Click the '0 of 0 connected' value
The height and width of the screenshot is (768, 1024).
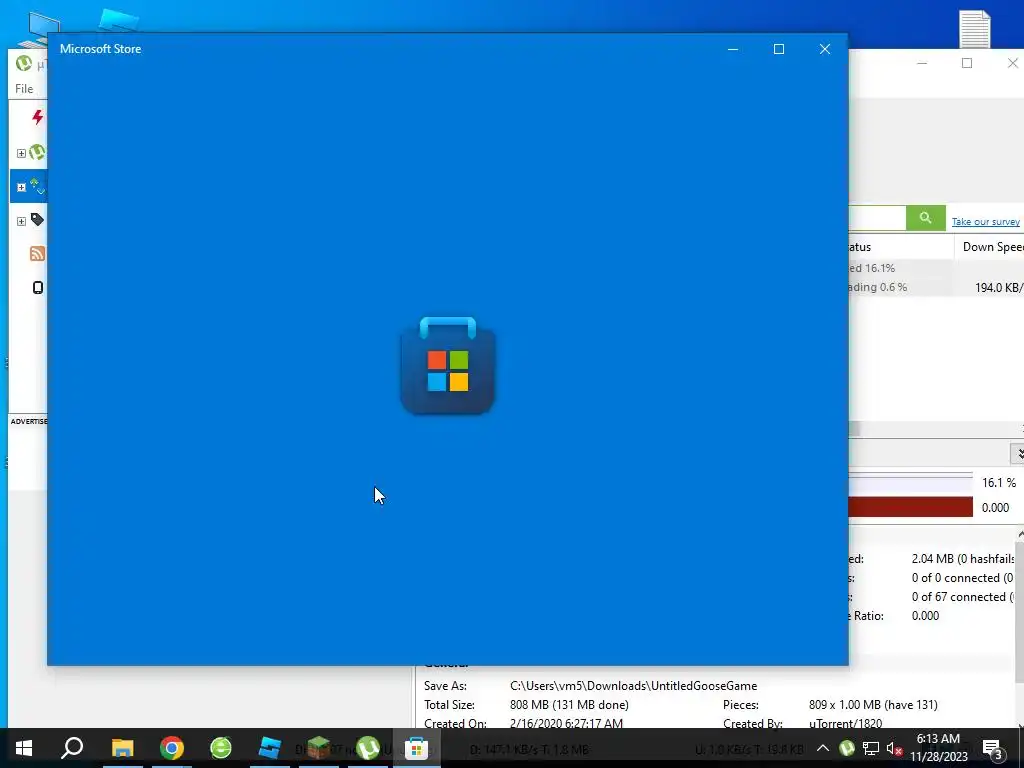pyautogui.click(x=962, y=578)
